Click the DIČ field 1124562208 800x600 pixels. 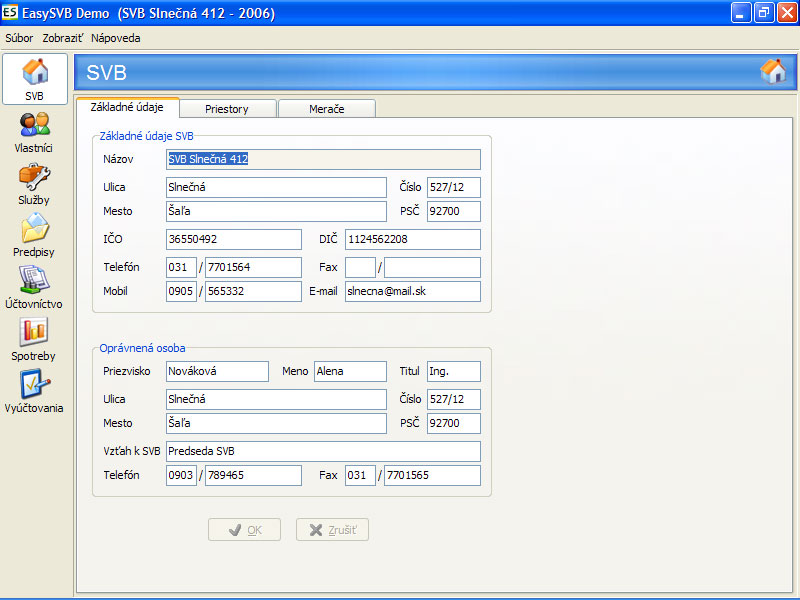click(413, 239)
